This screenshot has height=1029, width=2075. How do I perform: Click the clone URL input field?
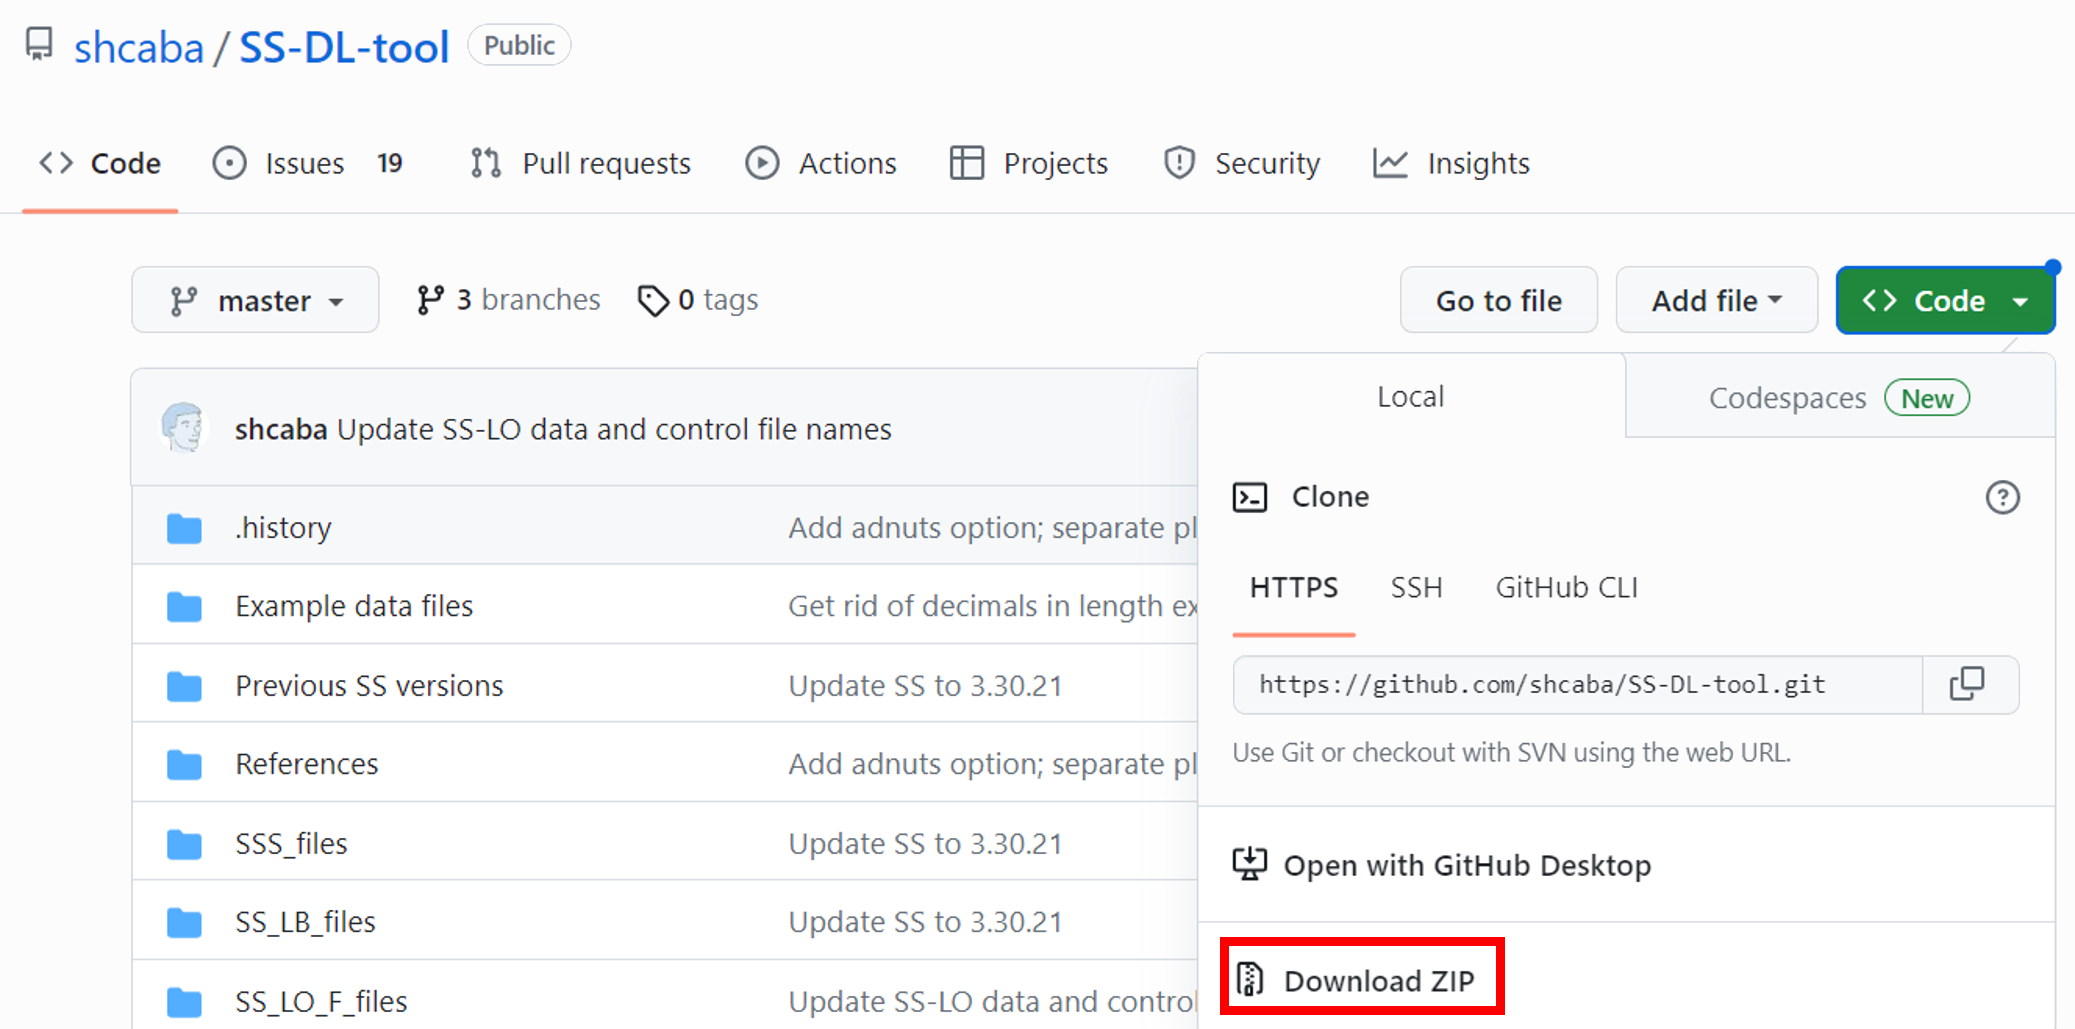tap(1577, 685)
